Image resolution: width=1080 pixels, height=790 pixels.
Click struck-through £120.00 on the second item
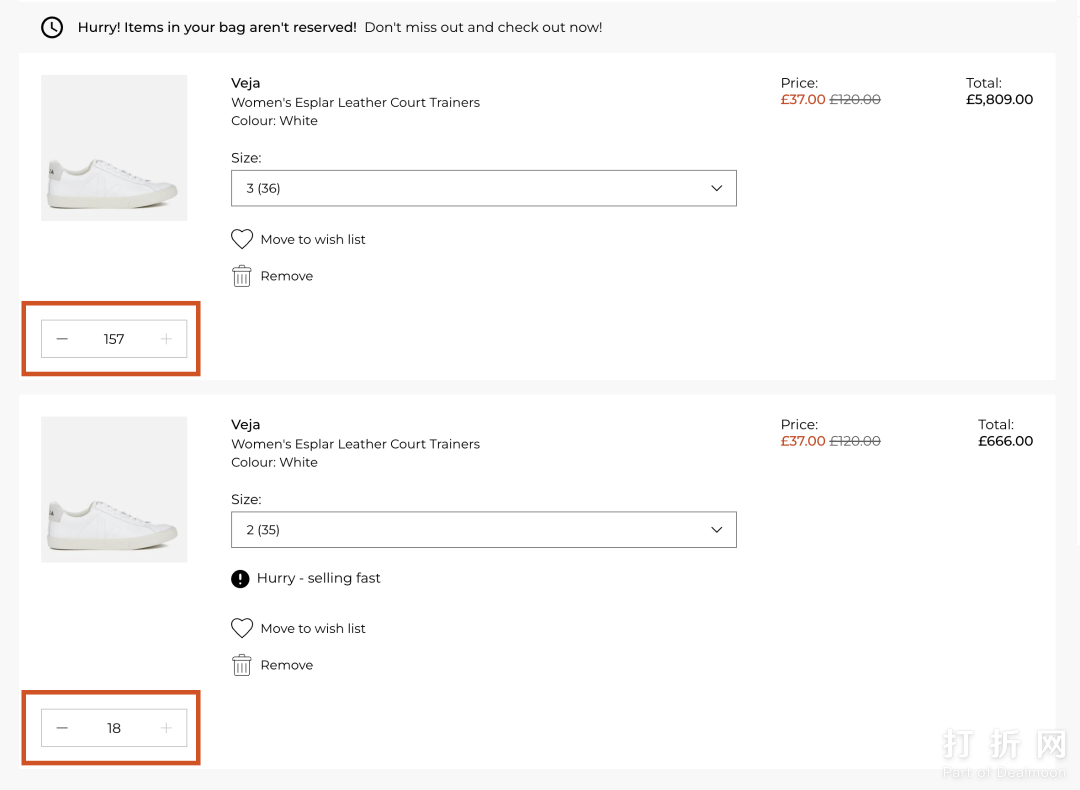[x=855, y=441]
